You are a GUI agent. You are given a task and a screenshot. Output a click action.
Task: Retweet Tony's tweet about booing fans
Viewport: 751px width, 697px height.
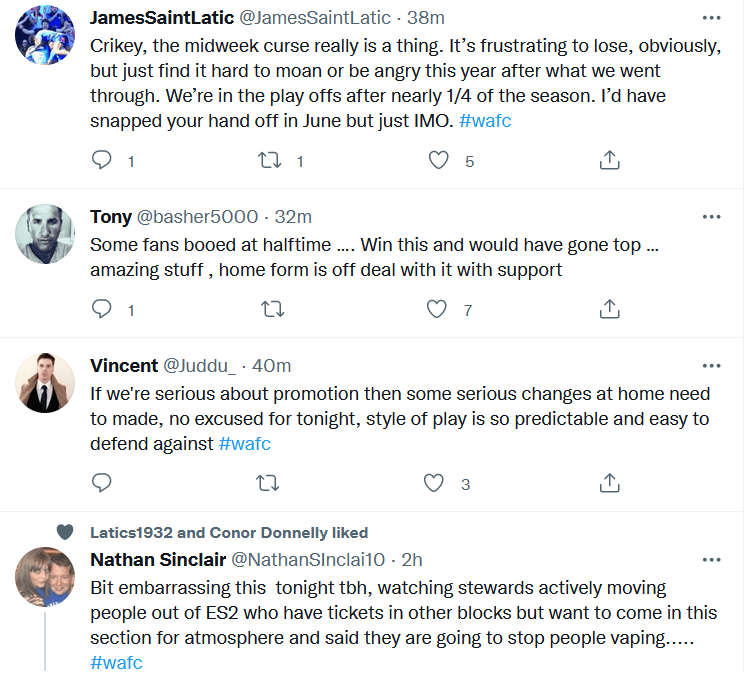[x=270, y=310]
